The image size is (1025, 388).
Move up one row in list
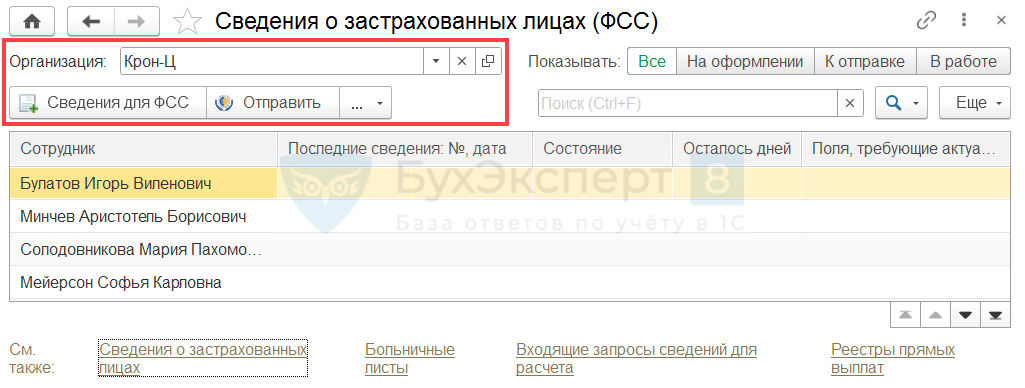click(935, 315)
